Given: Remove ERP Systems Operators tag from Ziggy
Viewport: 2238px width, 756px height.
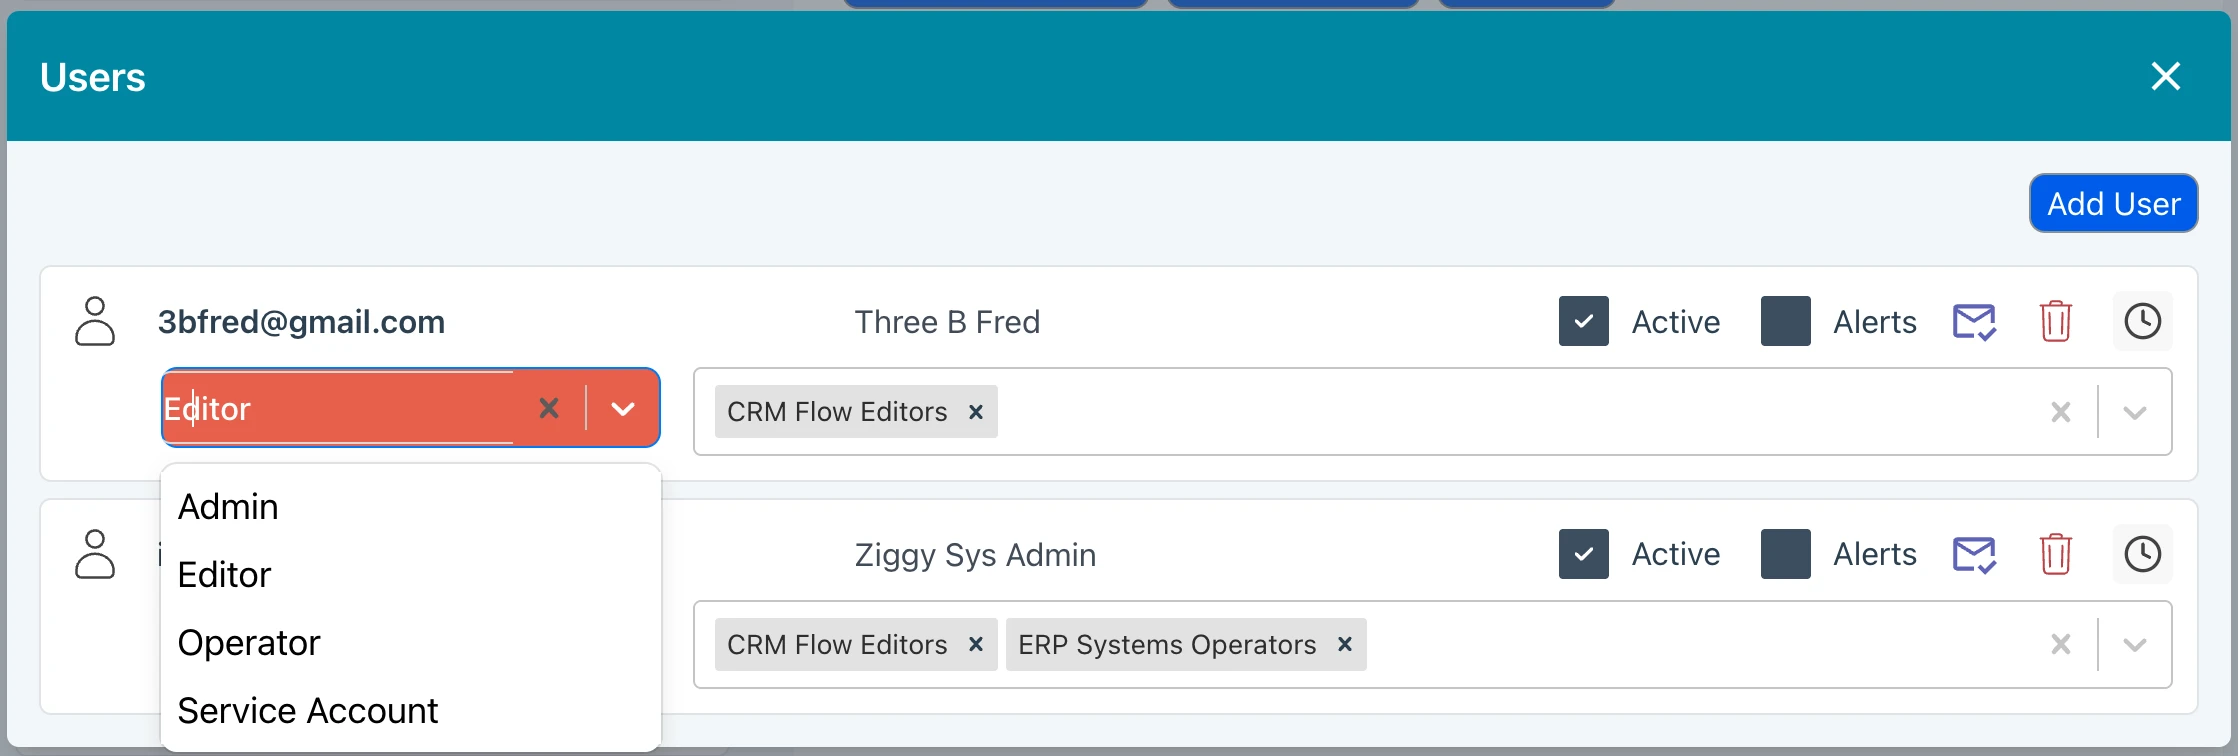Looking at the screenshot, I should point(1345,645).
